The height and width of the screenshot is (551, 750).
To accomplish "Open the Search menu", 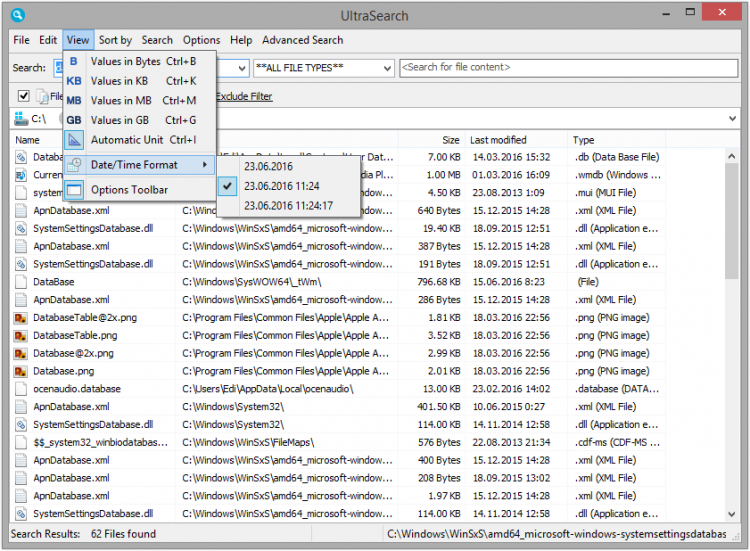I will click(x=157, y=40).
